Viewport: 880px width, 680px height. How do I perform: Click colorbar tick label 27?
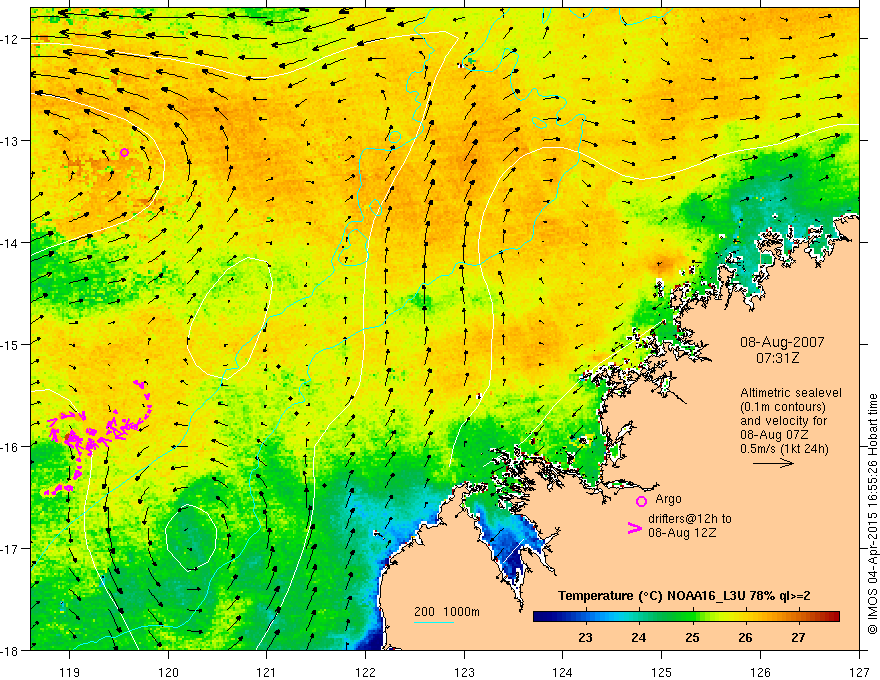click(x=798, y=637)
